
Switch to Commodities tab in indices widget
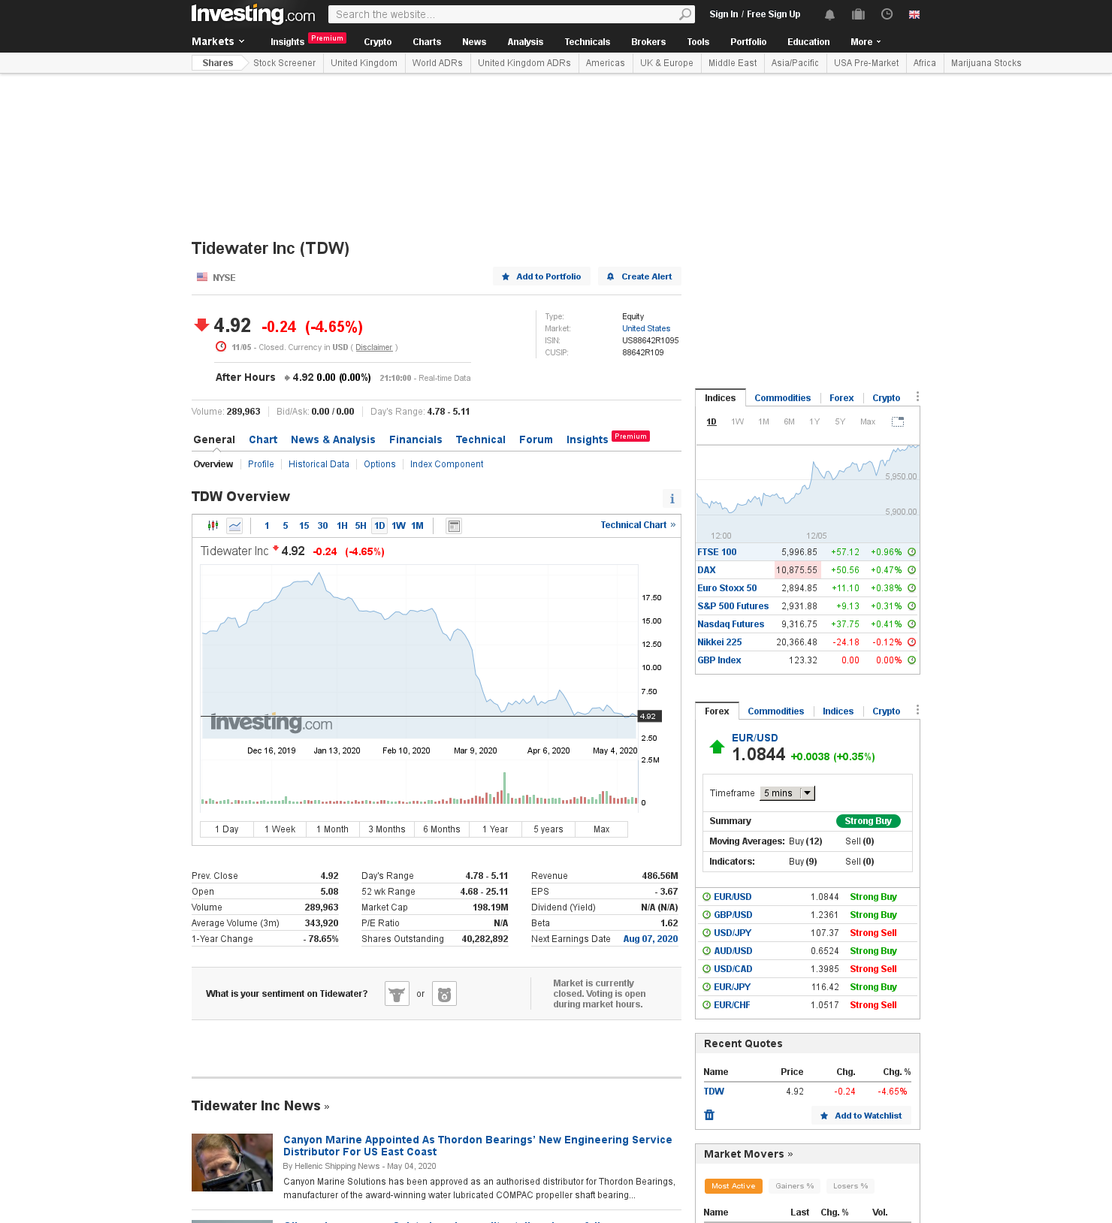pyautogui.click(x=783, y=398)
